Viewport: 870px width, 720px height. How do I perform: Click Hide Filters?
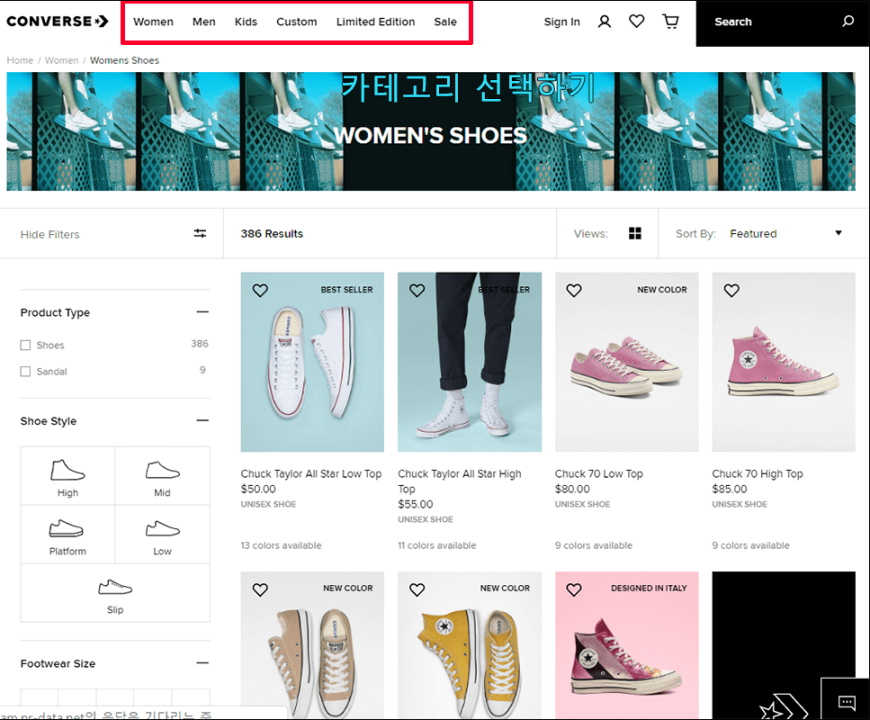(x=50, y=234)
